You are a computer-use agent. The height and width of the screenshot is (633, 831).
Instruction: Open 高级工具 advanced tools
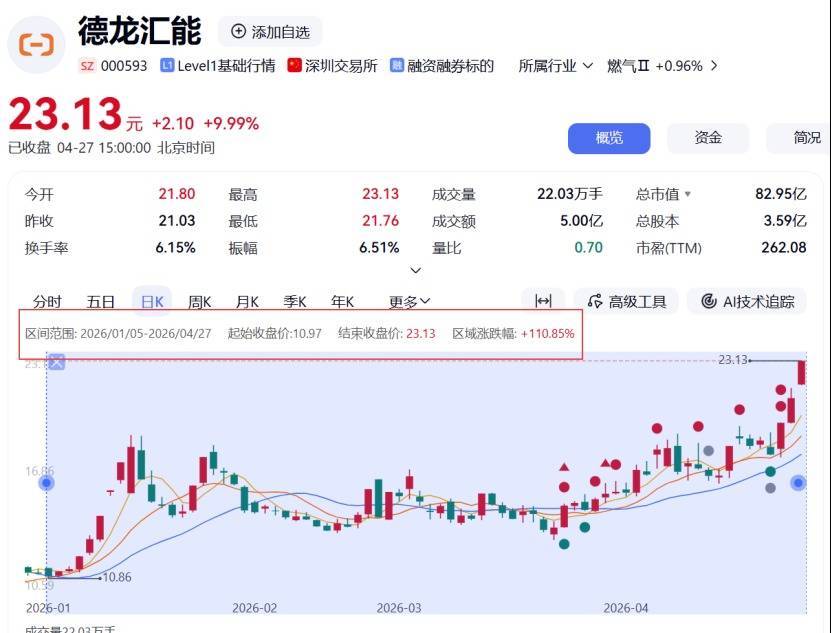point(627,301)
